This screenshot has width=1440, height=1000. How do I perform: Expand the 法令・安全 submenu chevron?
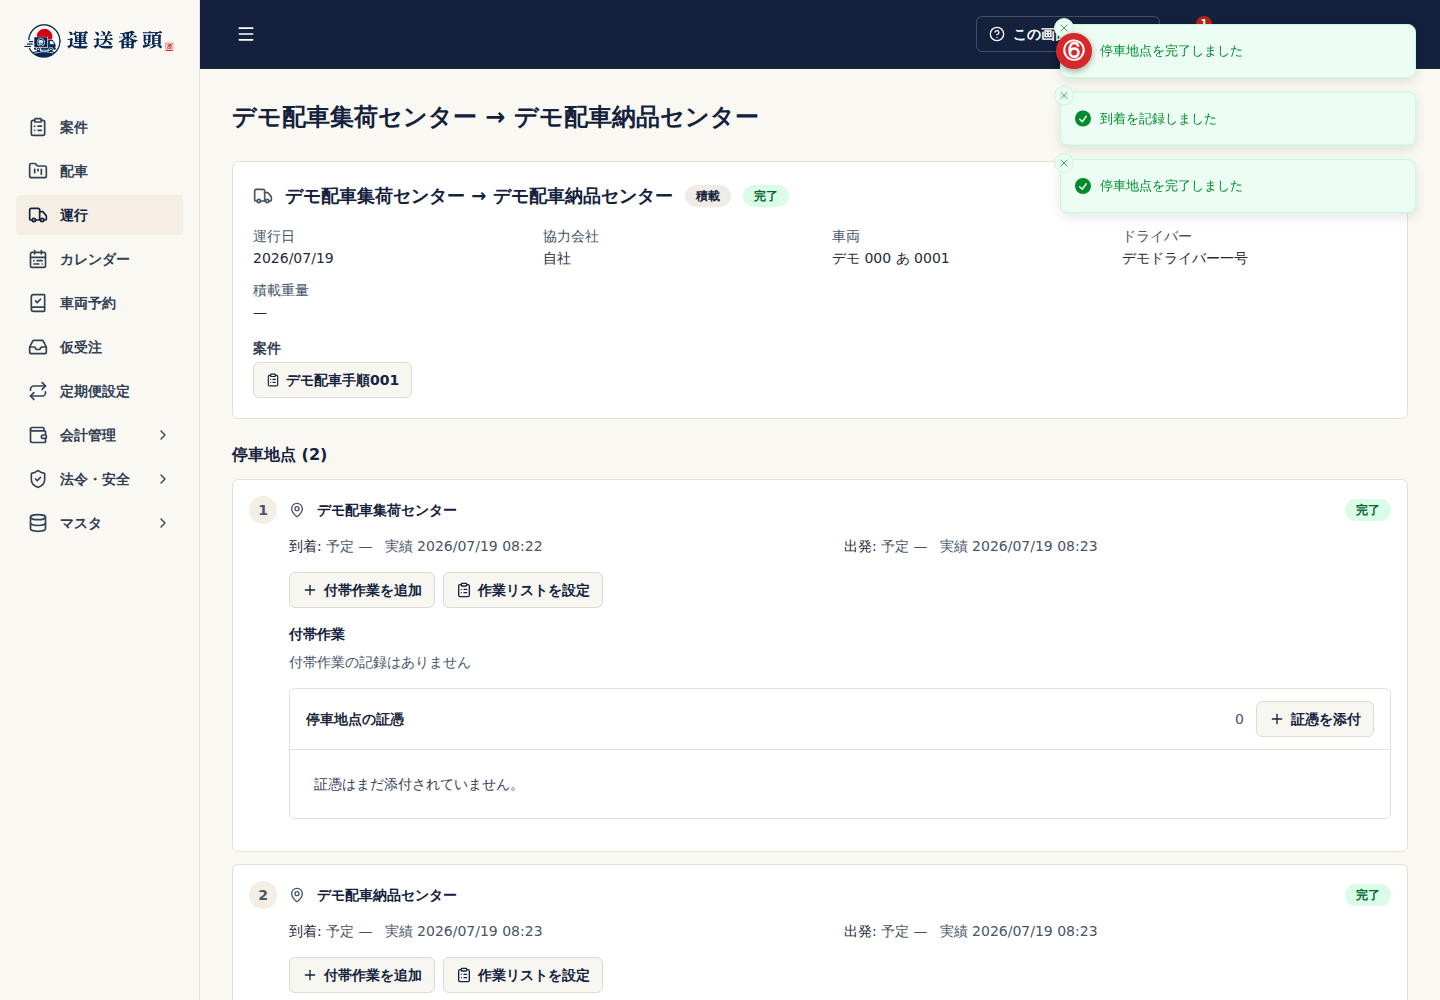pos(163,479)
